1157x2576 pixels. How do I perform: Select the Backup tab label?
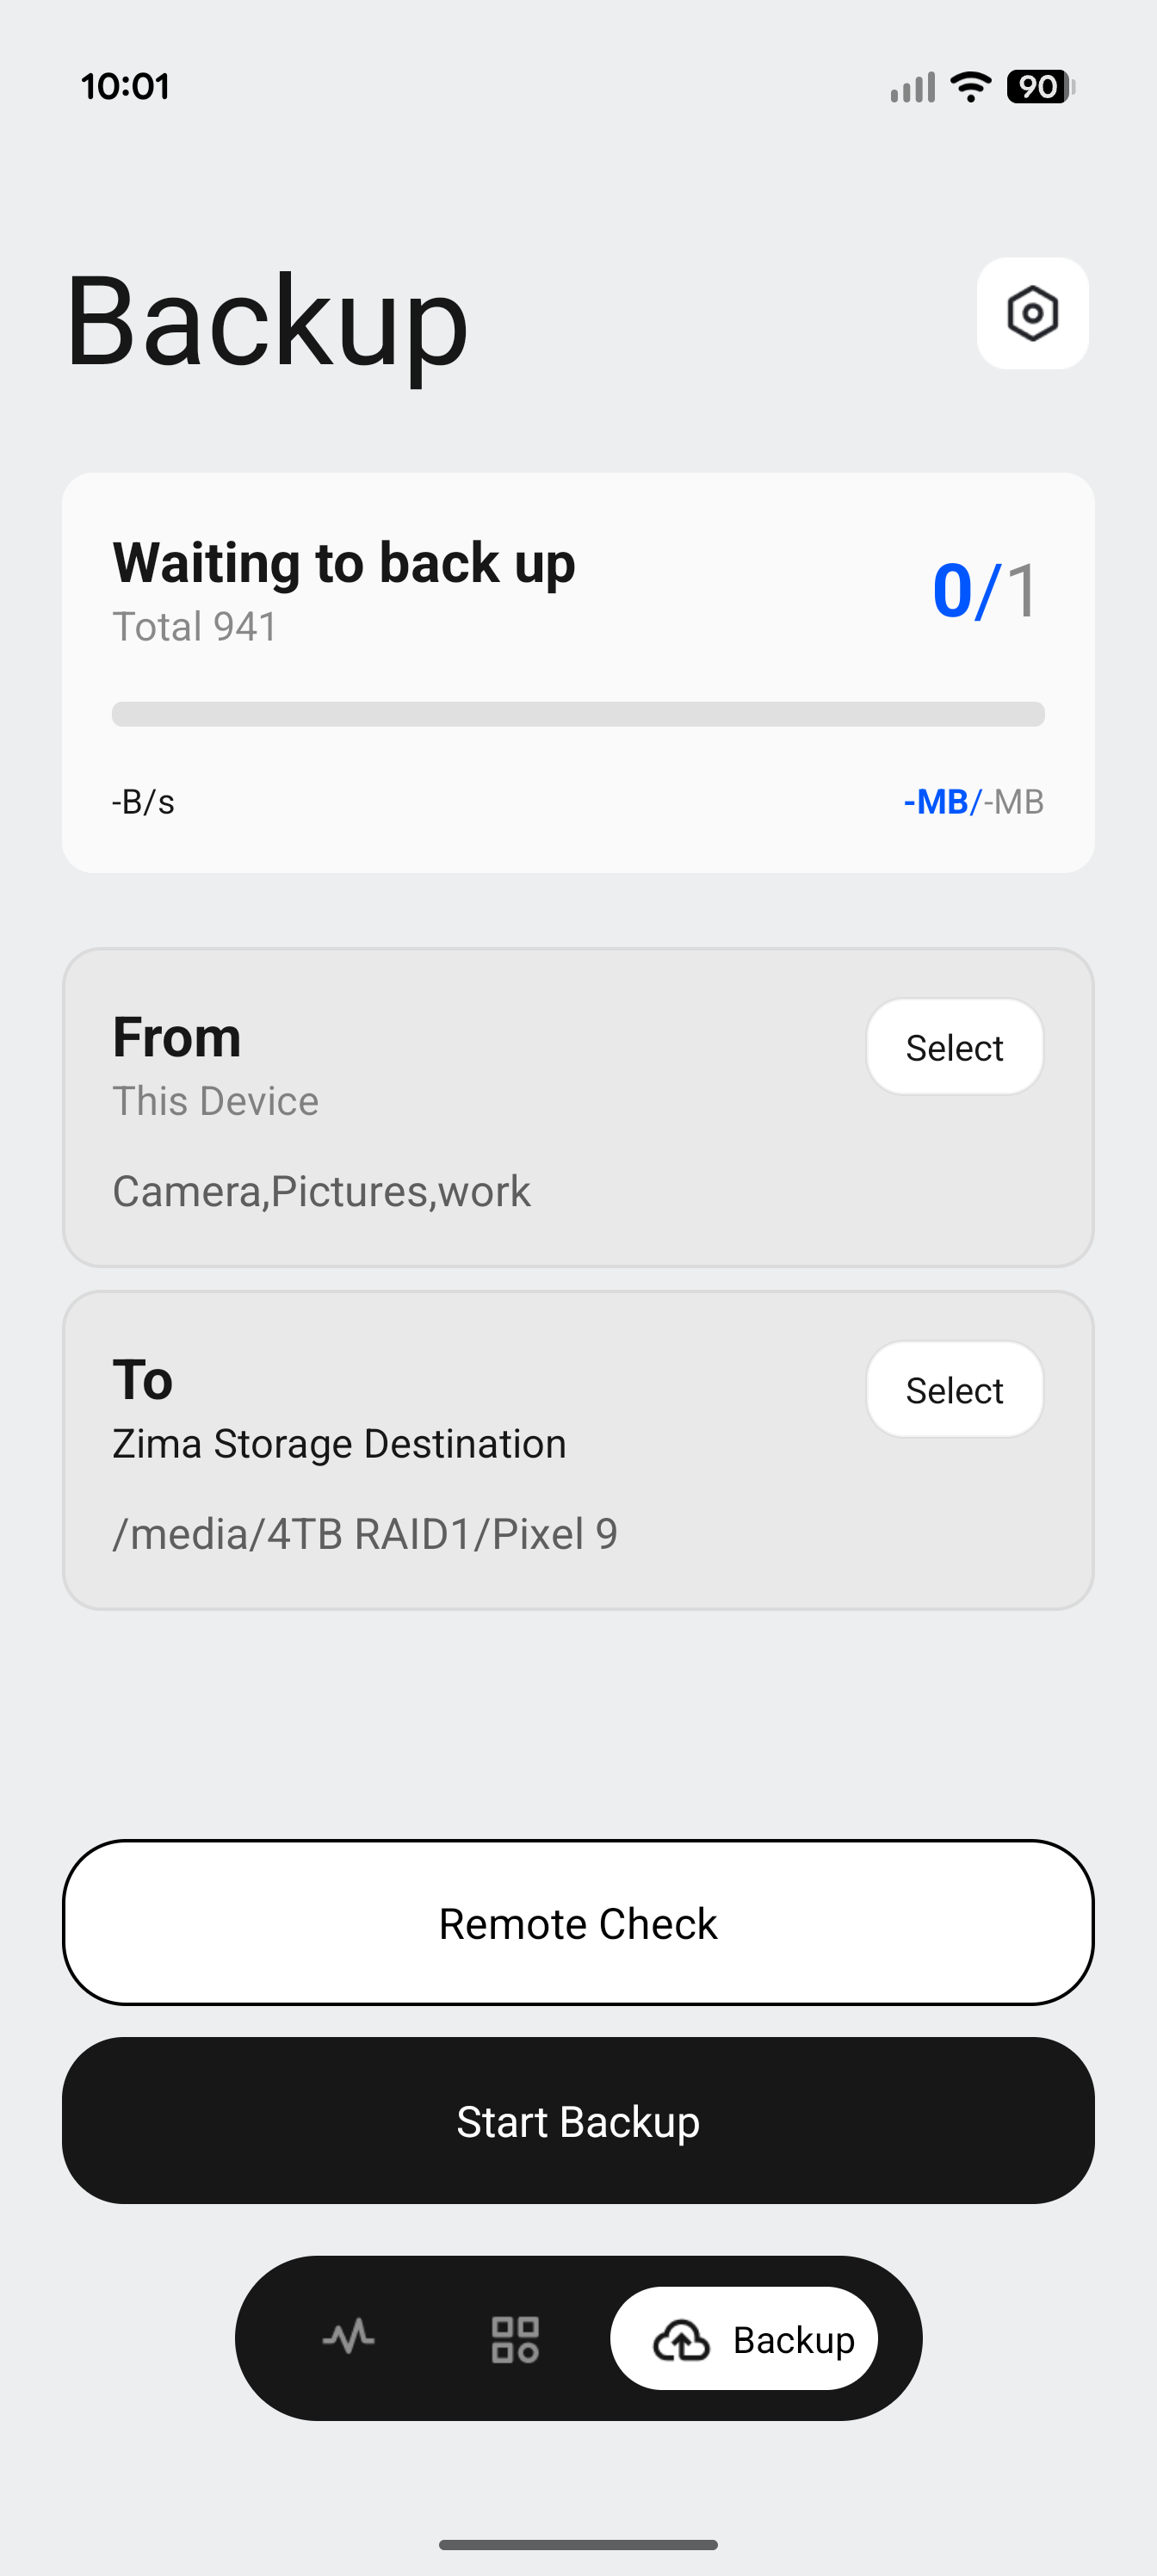(x=793, y=2340)
